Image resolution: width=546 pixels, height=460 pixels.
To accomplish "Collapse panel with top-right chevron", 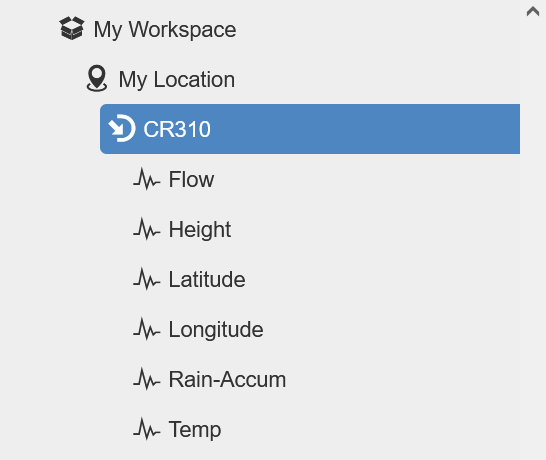I will point(533,11).
